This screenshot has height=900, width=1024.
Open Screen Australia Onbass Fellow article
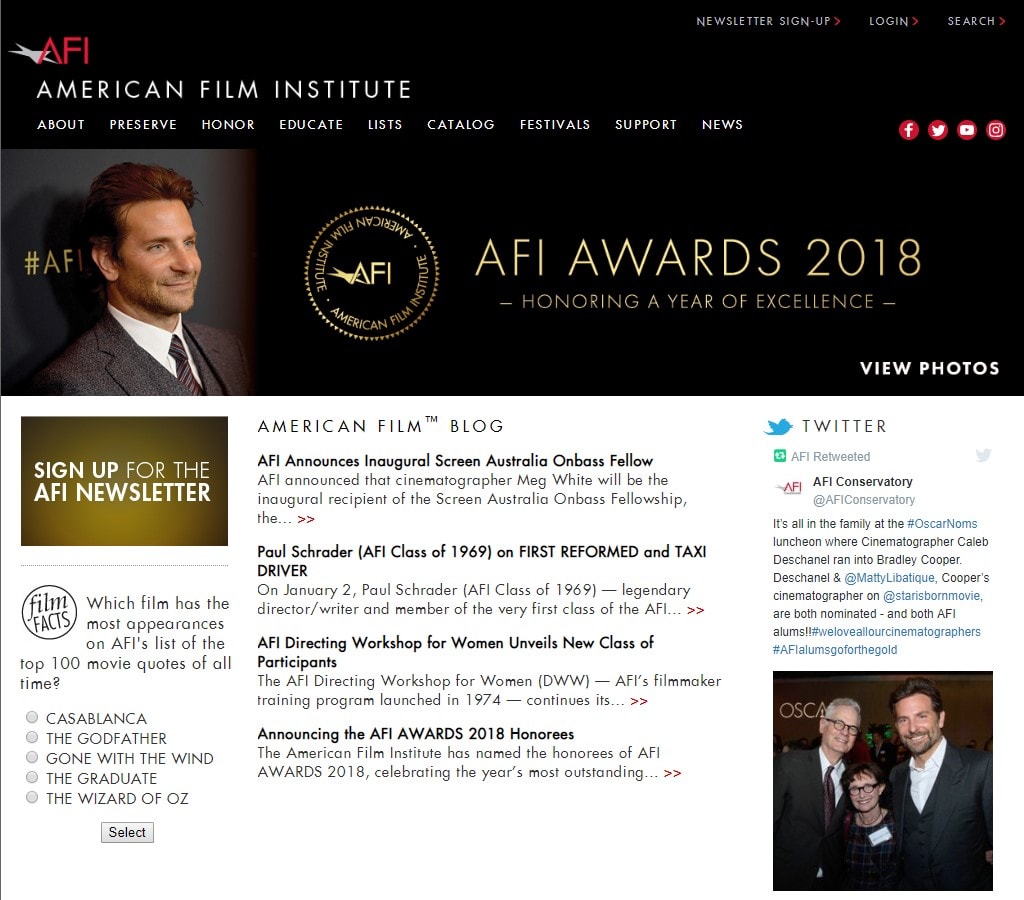tap(455, 460)
